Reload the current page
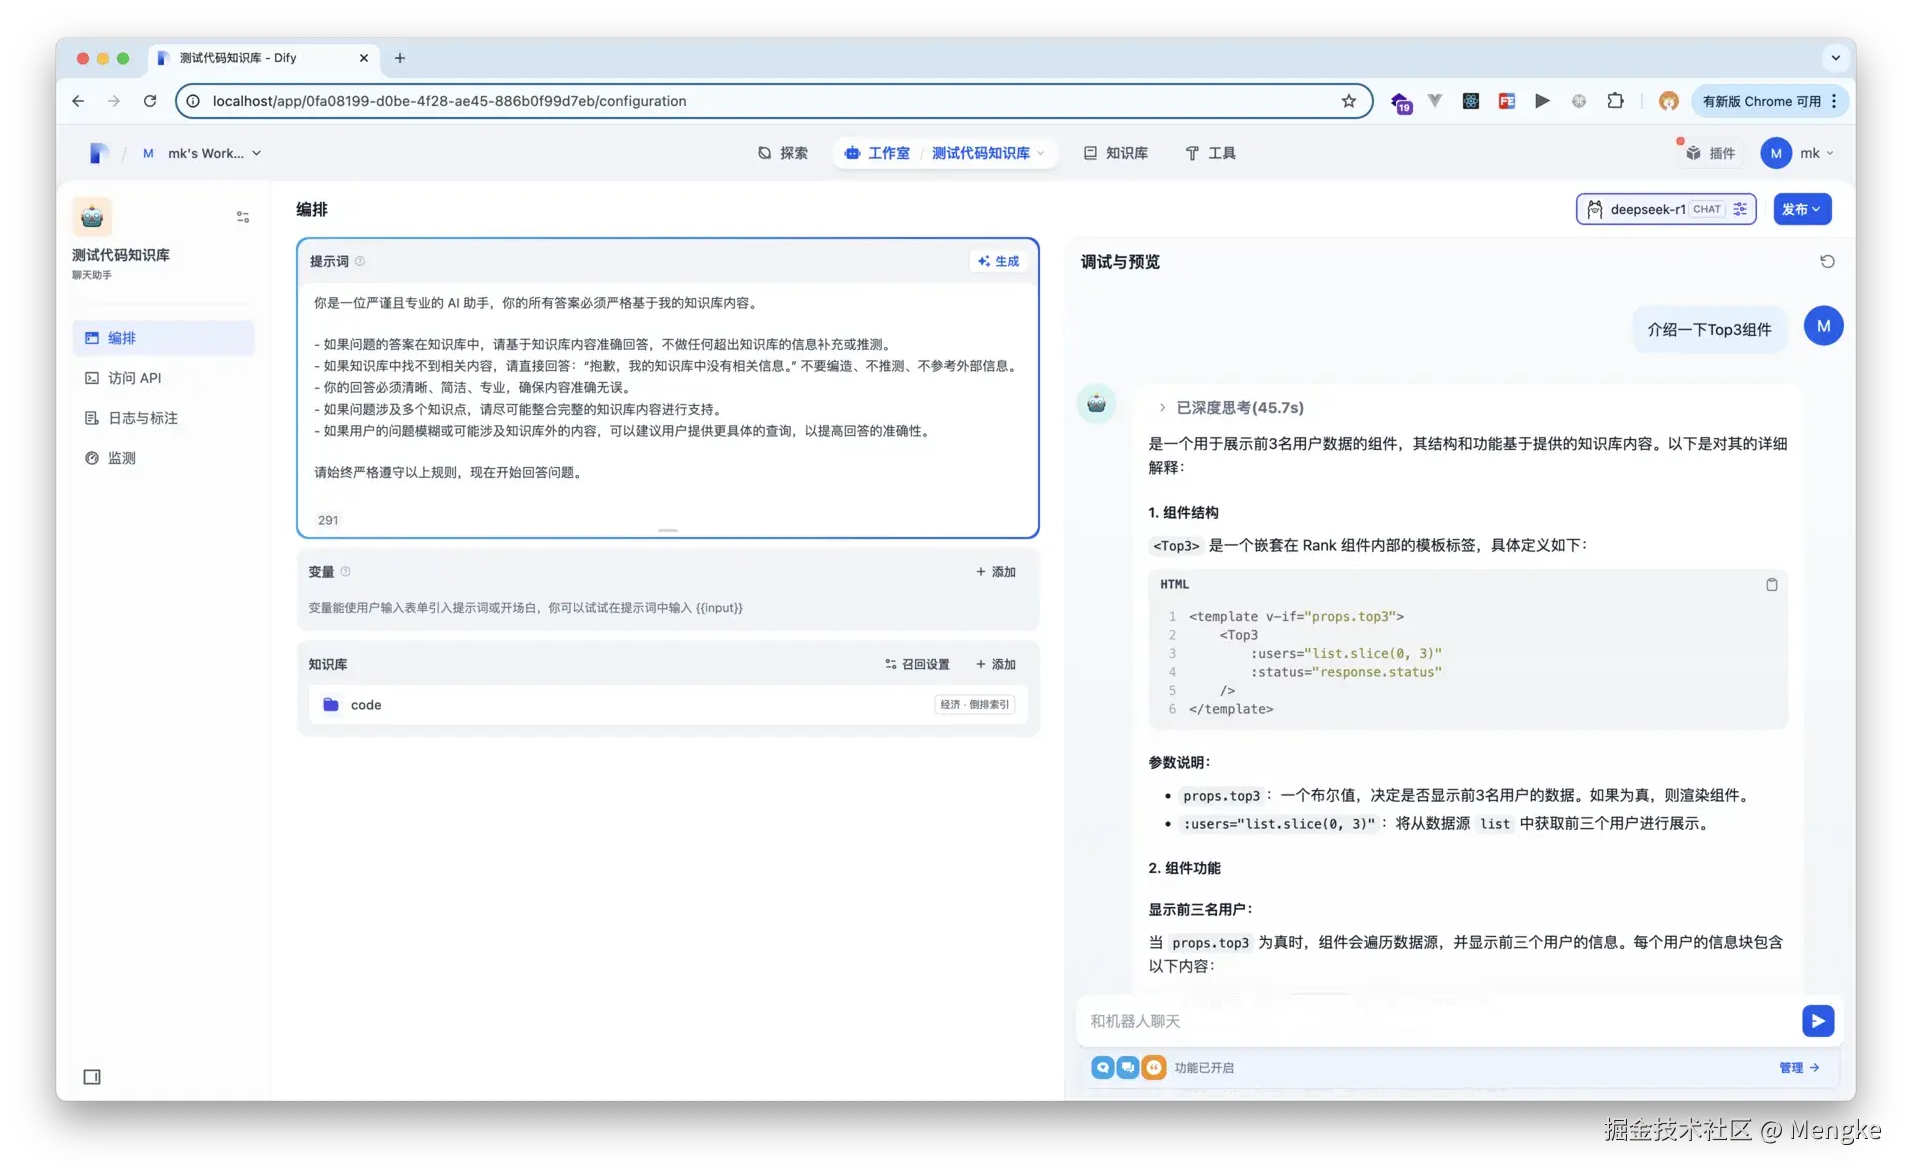Screen dimensions: 1912x1175 (x=150, y=101)
